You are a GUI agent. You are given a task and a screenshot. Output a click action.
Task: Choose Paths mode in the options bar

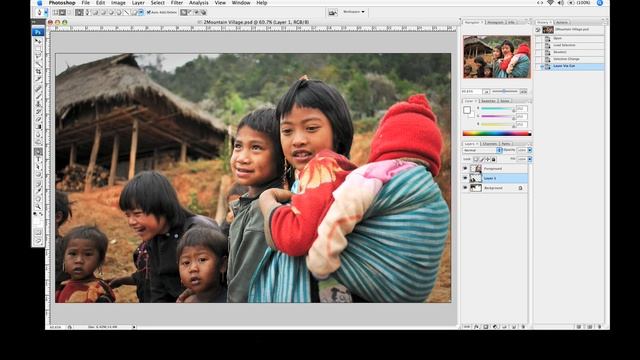click(62, 13)
